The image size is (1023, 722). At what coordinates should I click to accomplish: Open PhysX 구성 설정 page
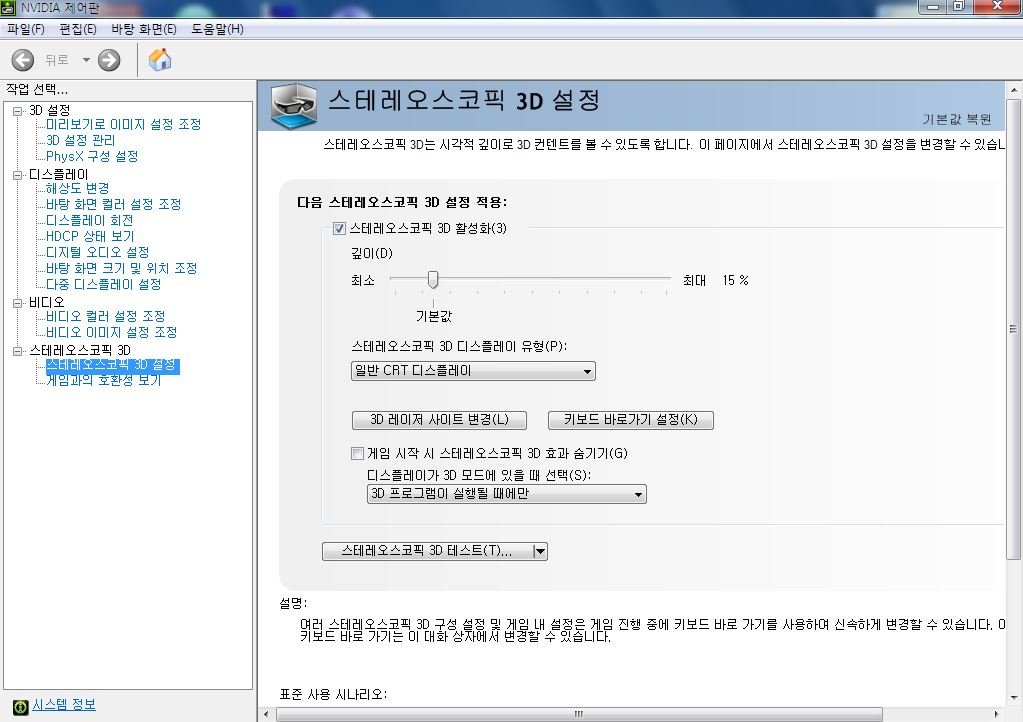(92, 157)
